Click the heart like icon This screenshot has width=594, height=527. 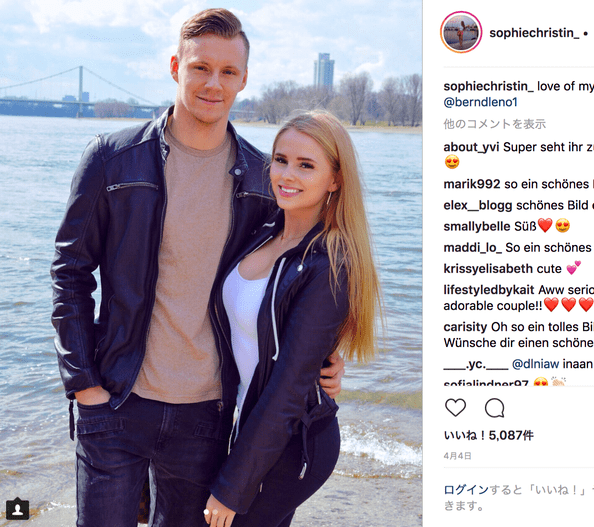[x=455, y=408]
